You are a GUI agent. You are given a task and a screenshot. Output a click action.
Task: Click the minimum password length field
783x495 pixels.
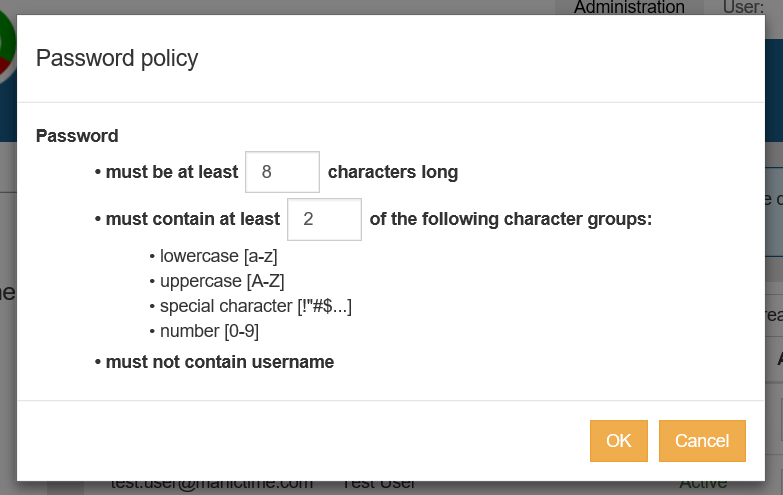(282, 172)
